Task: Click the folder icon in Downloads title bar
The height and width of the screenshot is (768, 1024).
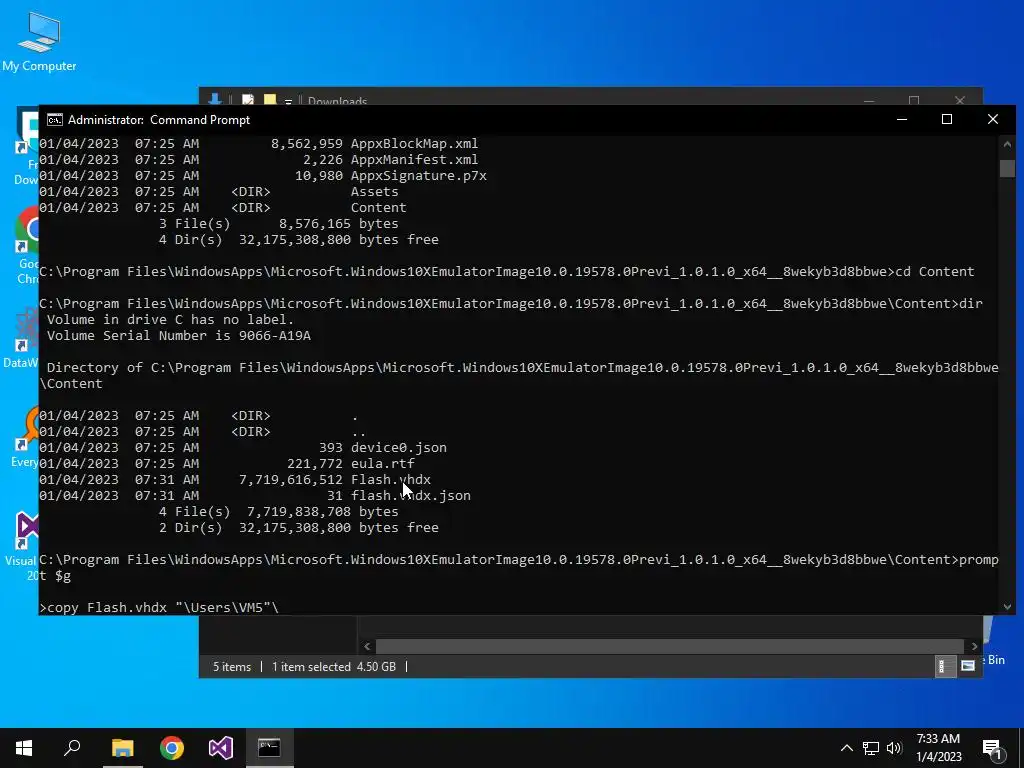Action: (270, 99)
